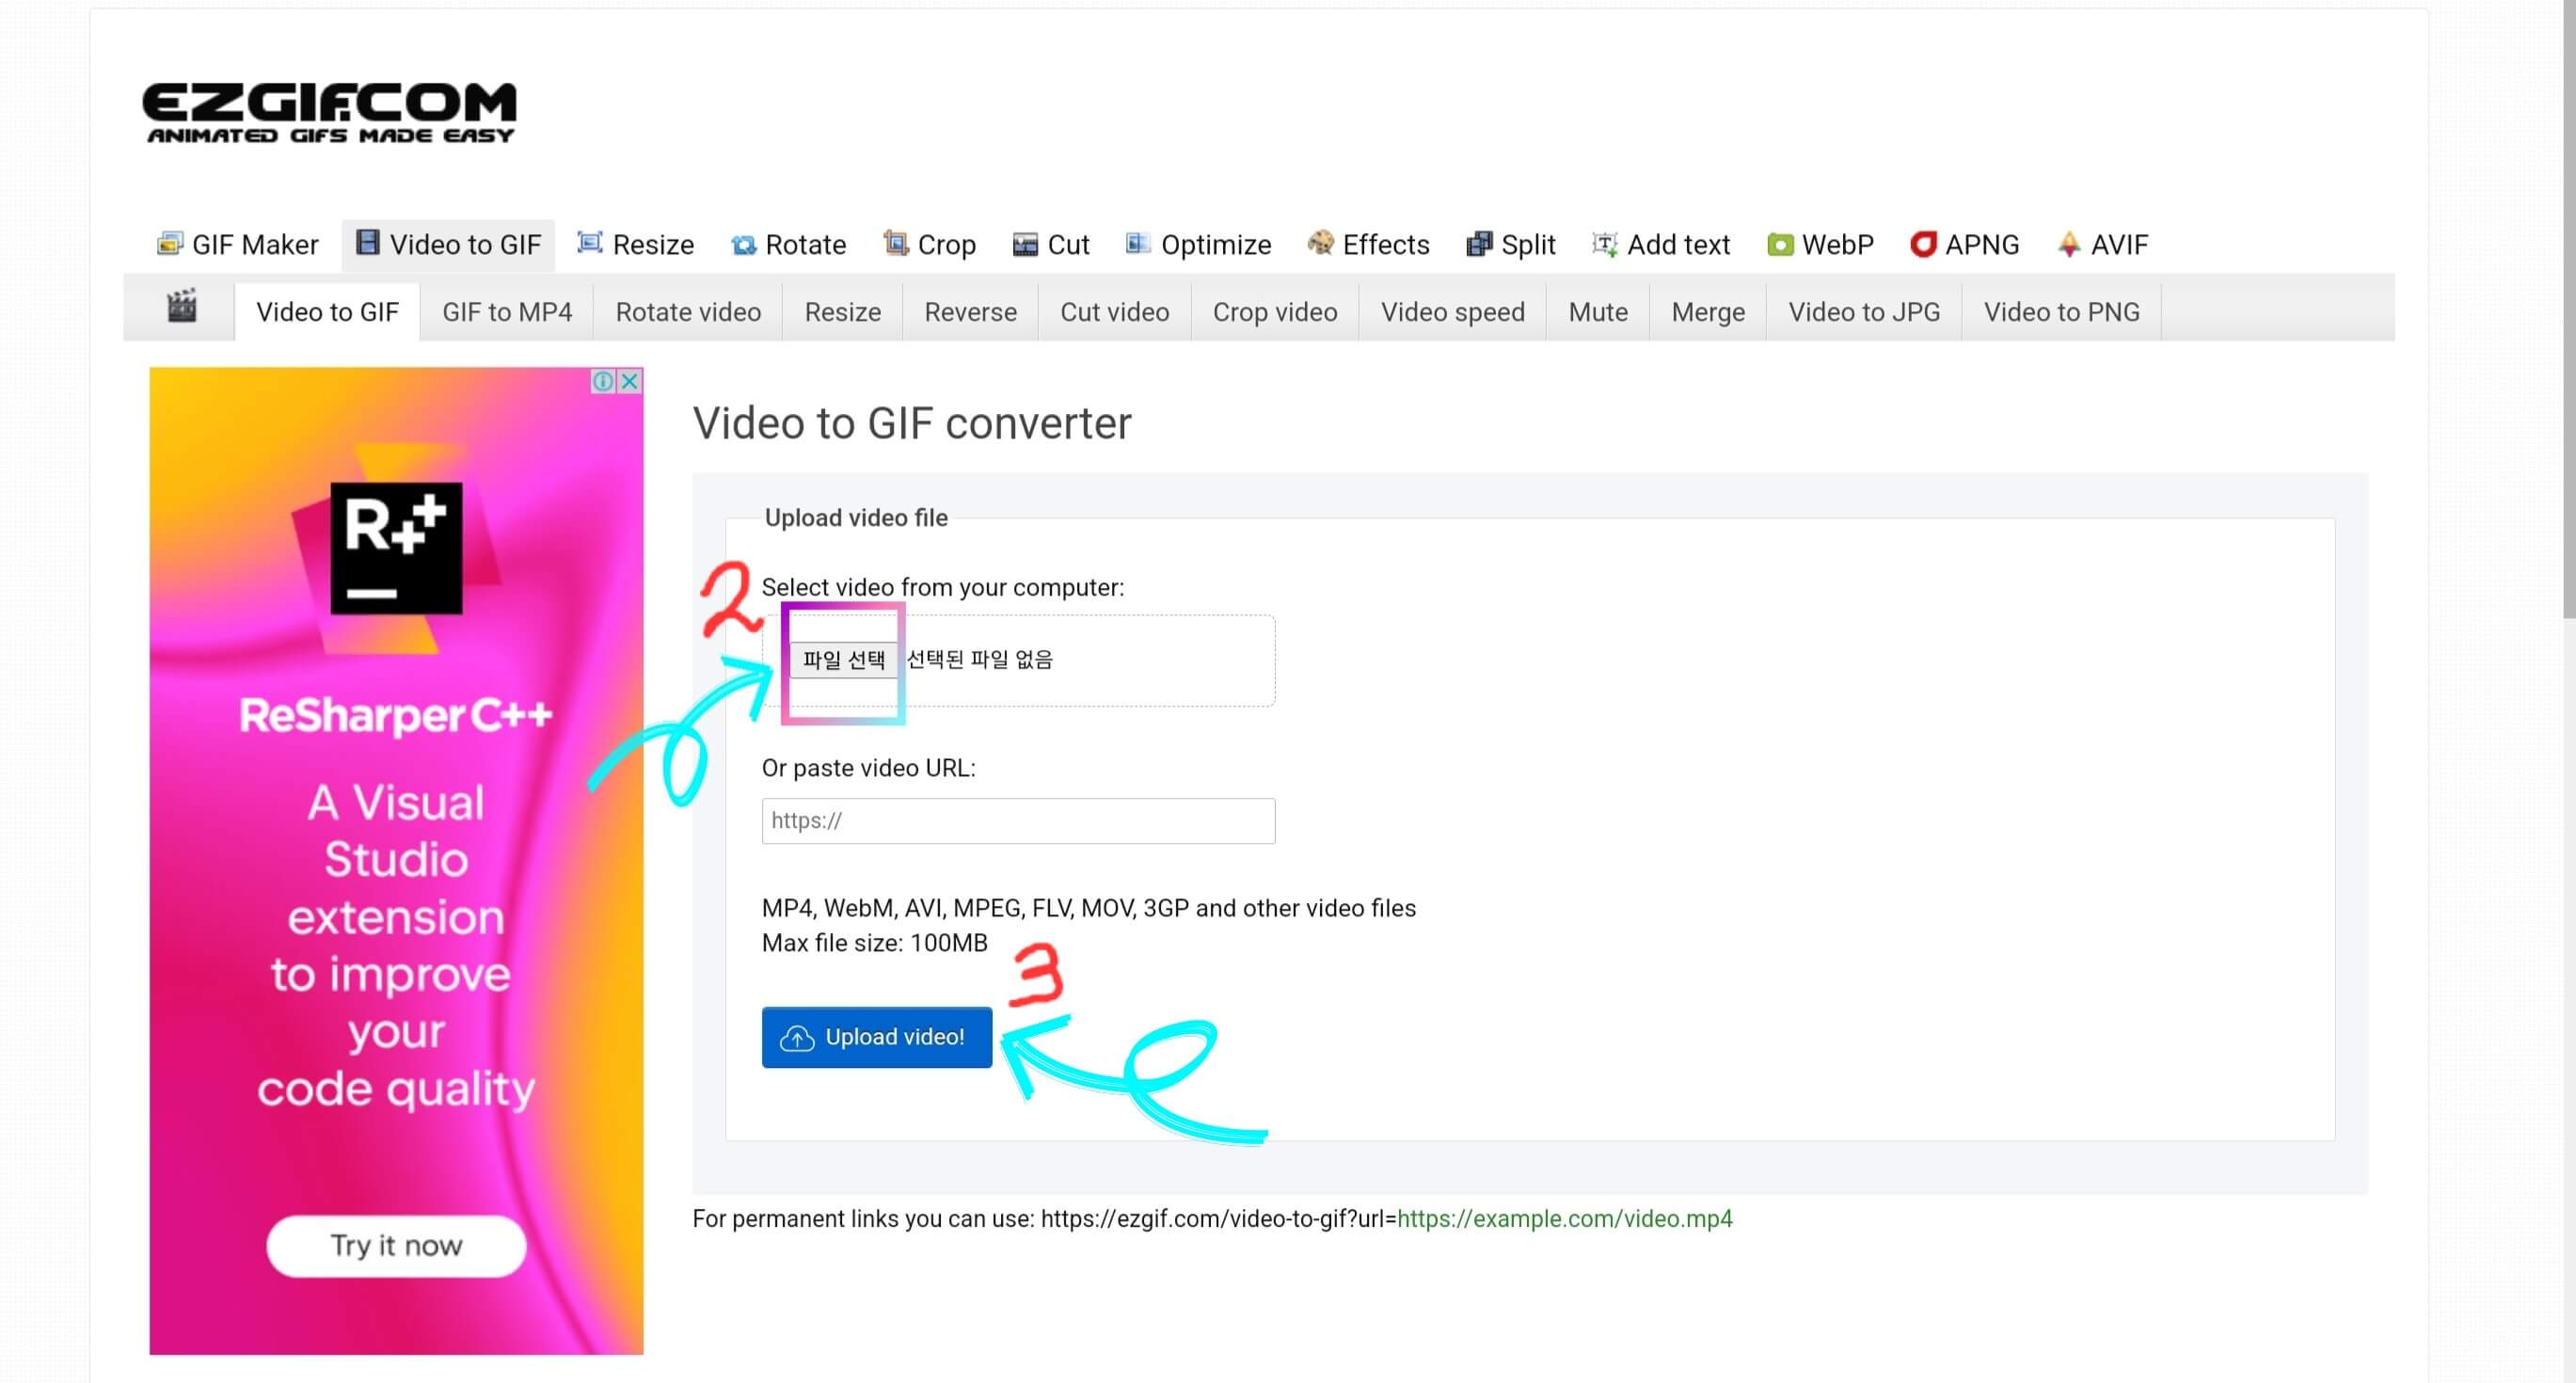Click the Crop tool icon
Screen dimensions: 2576x1383
tap(895, 243)
